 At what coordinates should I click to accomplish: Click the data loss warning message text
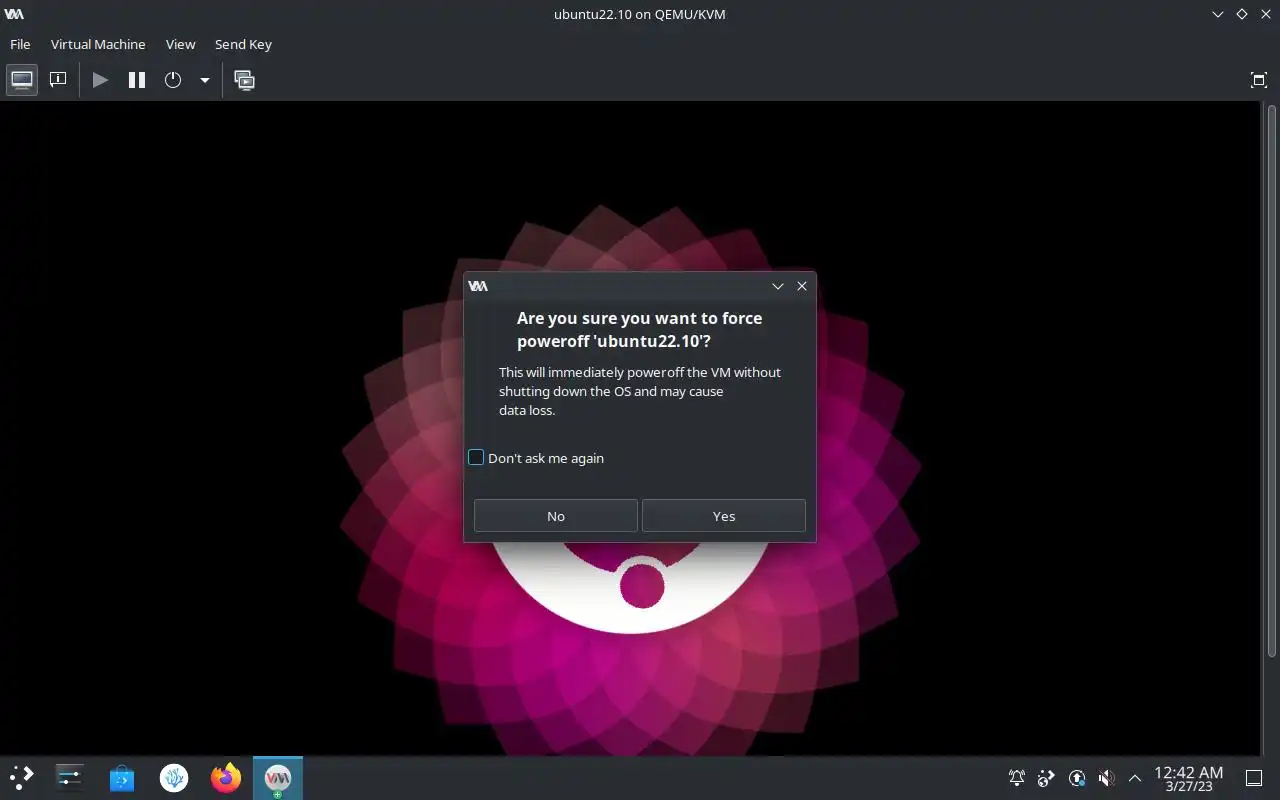[x=640, y=391]
